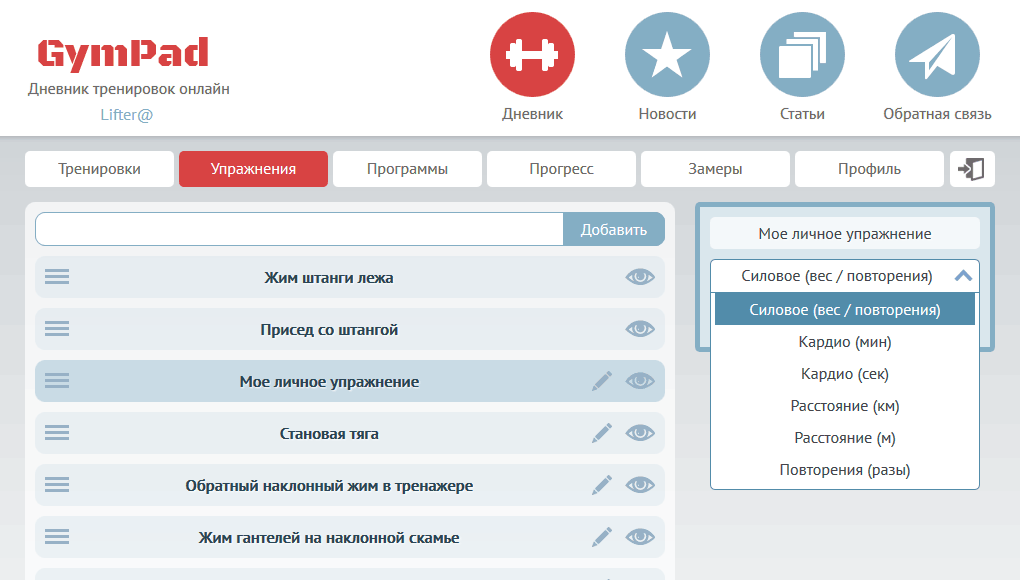Open the Дневник dumbbell icon

pos(532,54)
